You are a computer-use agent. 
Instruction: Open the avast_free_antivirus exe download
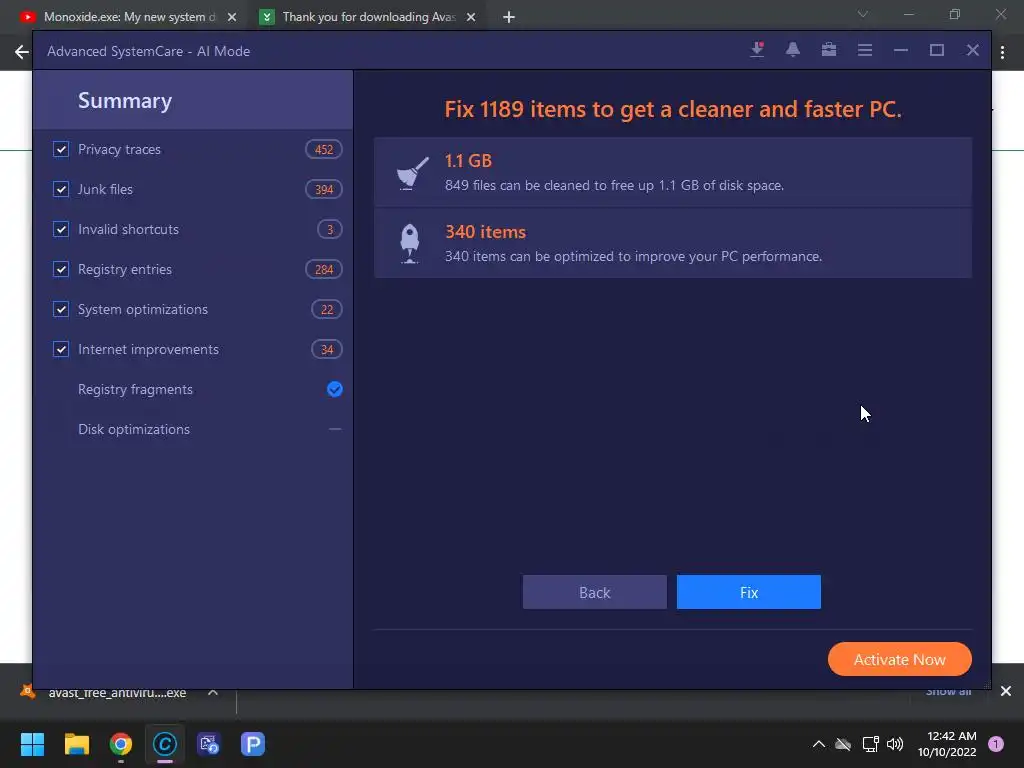(x=118, y=693)
